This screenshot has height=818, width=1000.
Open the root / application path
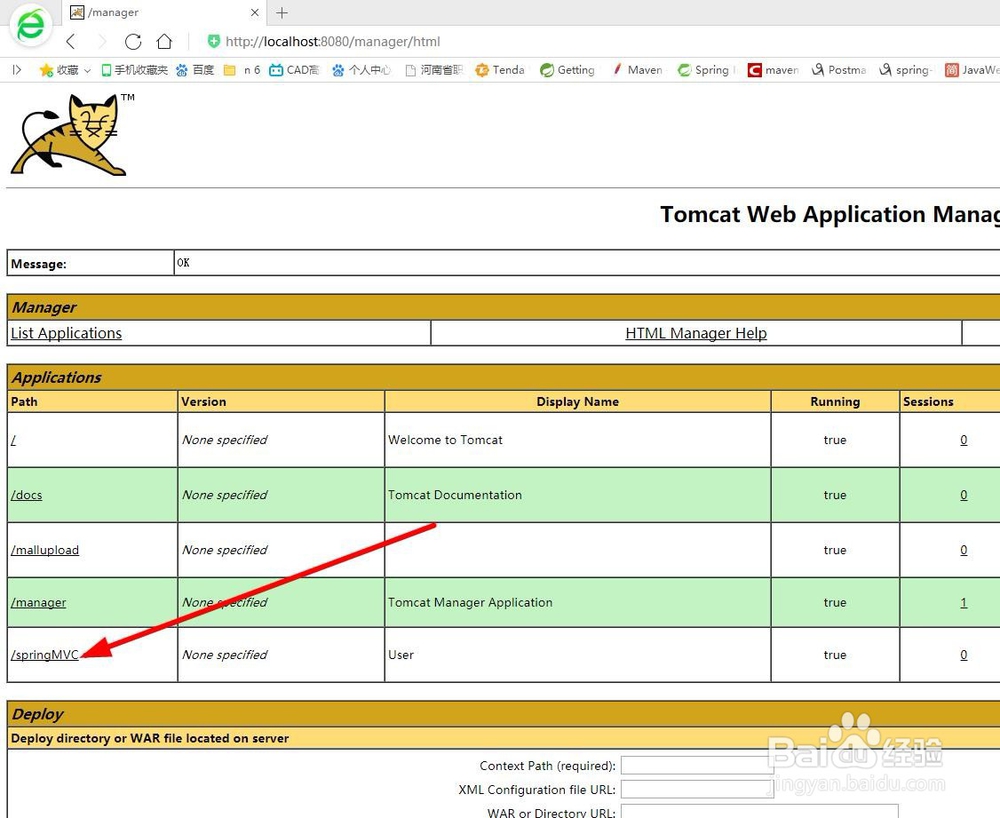coord(13,439)
